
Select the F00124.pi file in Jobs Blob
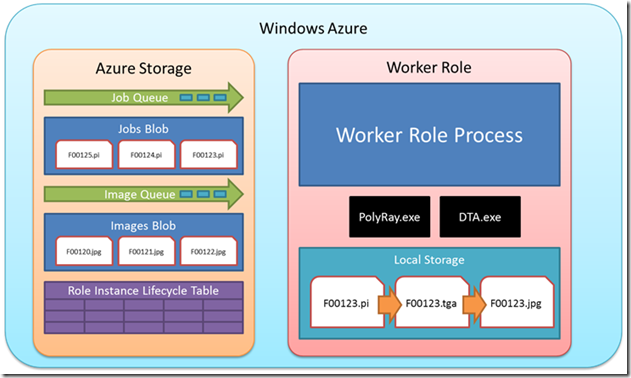tap(146, 154)
